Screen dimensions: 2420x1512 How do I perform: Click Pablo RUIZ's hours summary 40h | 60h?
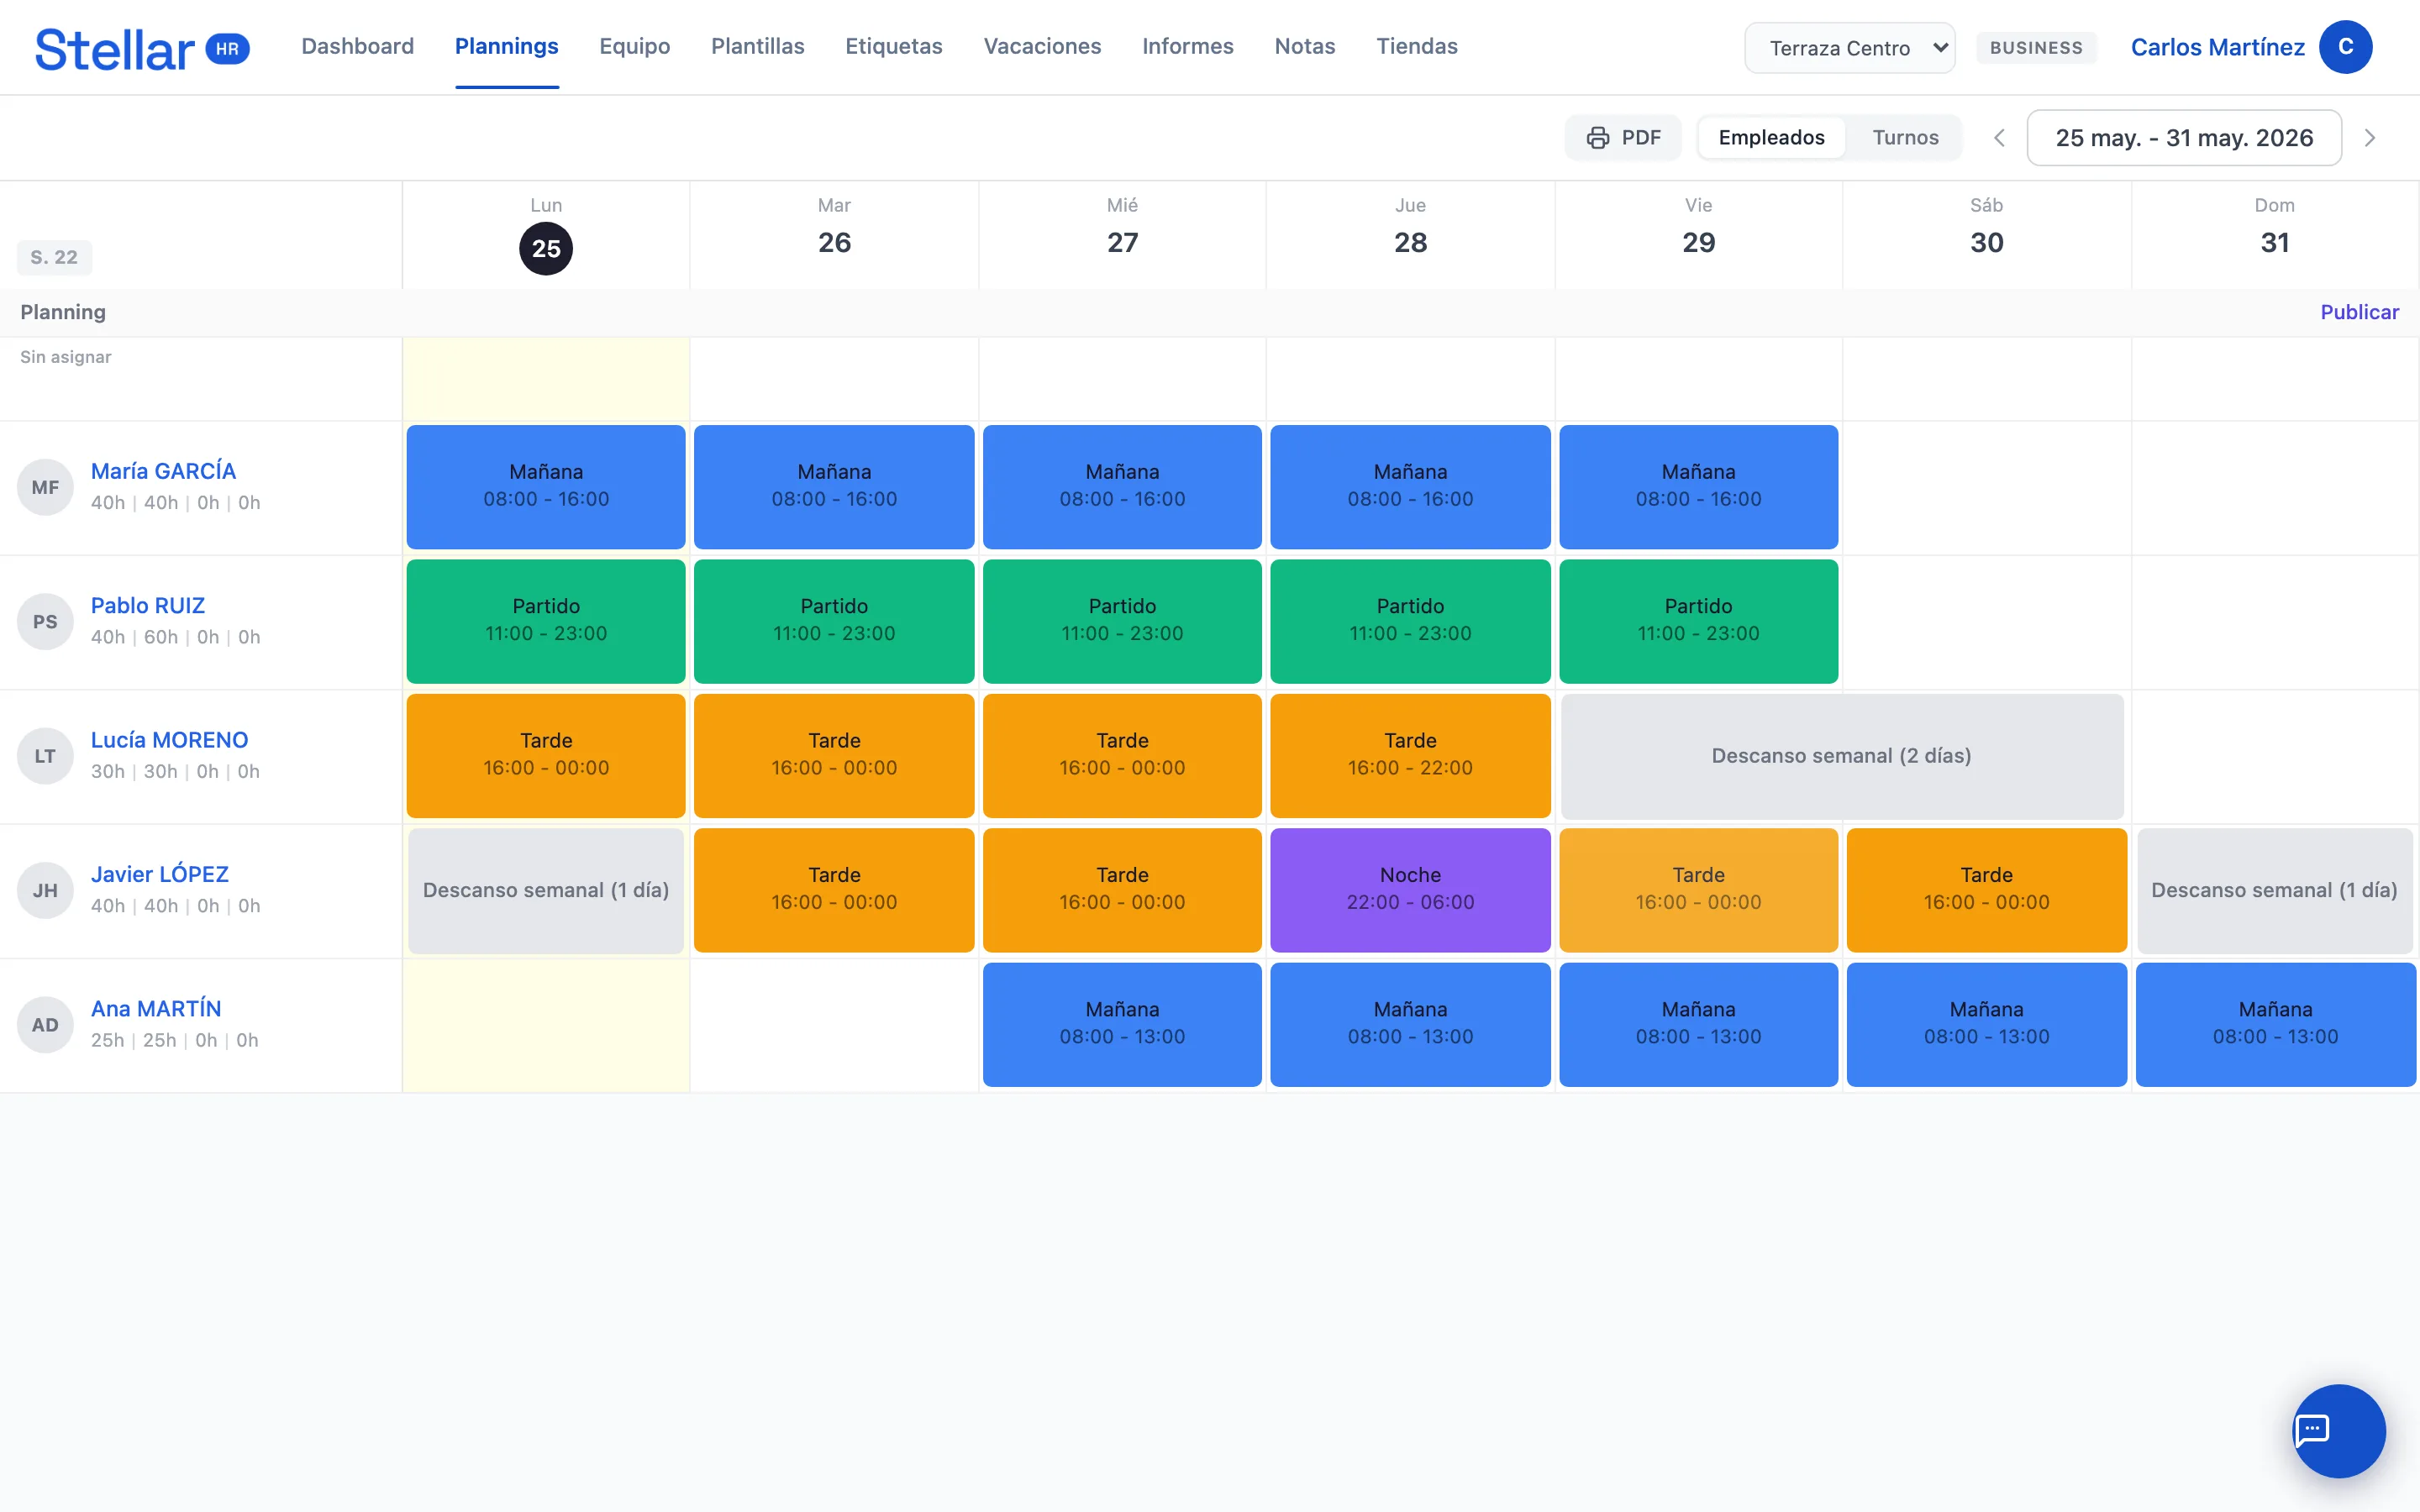click(x=175, y=637)
